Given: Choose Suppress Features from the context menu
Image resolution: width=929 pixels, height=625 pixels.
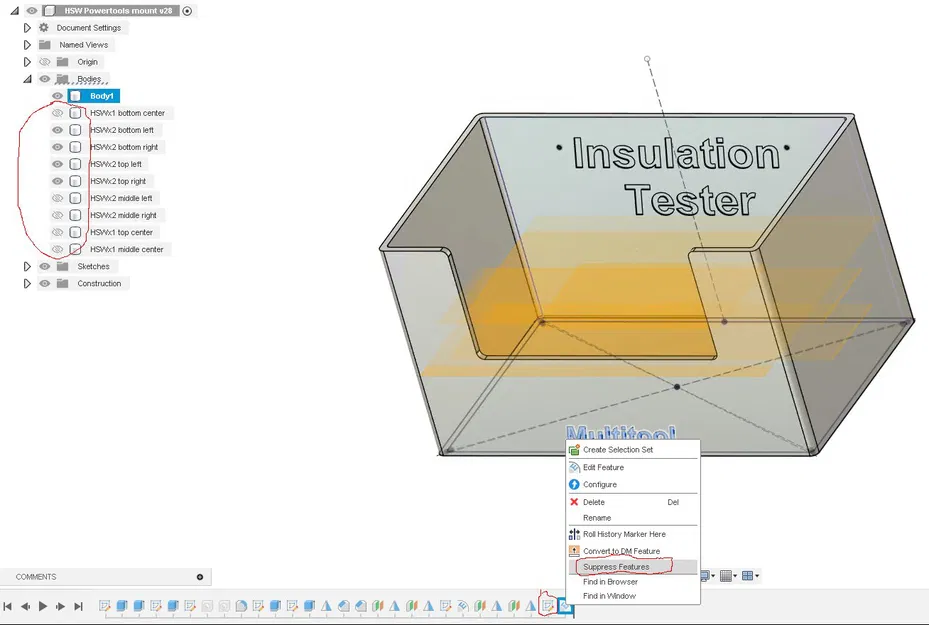Looking at the screenshot, I should (615, 566).
